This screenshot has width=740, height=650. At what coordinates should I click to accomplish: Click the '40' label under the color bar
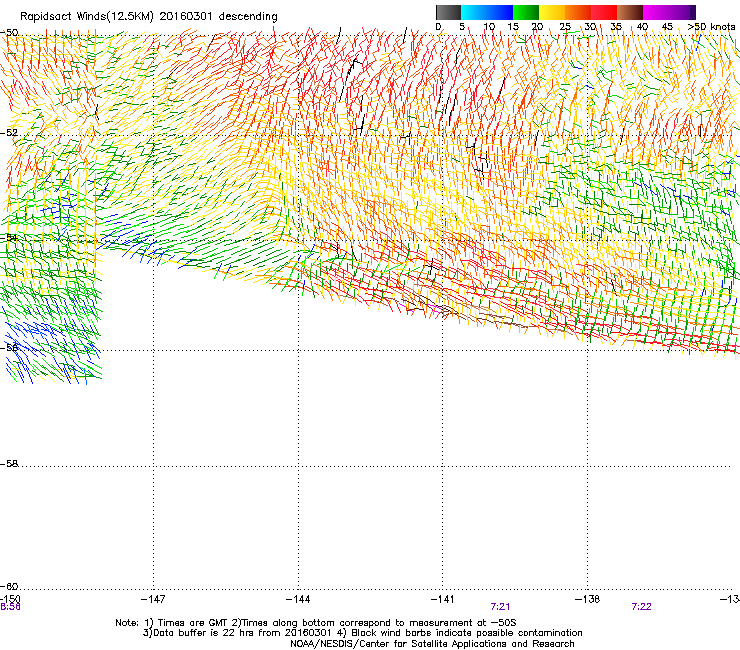point(642,27)
